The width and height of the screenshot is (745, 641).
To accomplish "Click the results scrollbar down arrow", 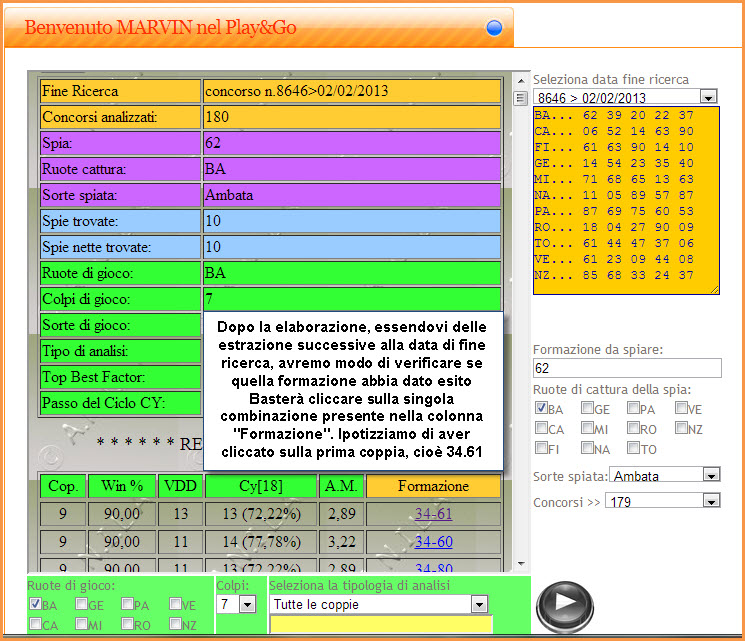I will click(x=521, y=564).
